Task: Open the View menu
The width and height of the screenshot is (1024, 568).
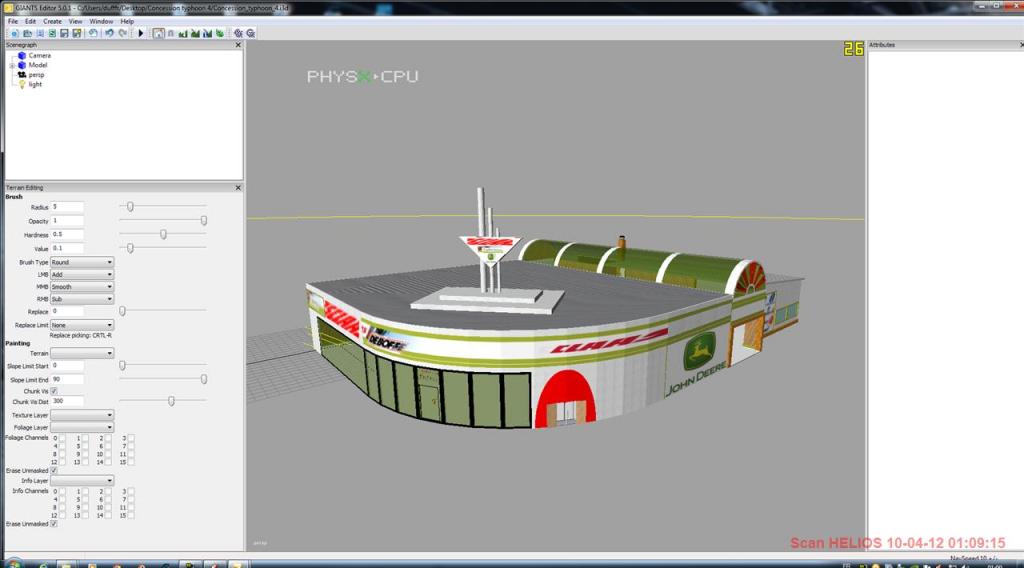Action: pyautogui.click(x=76, y=22)
